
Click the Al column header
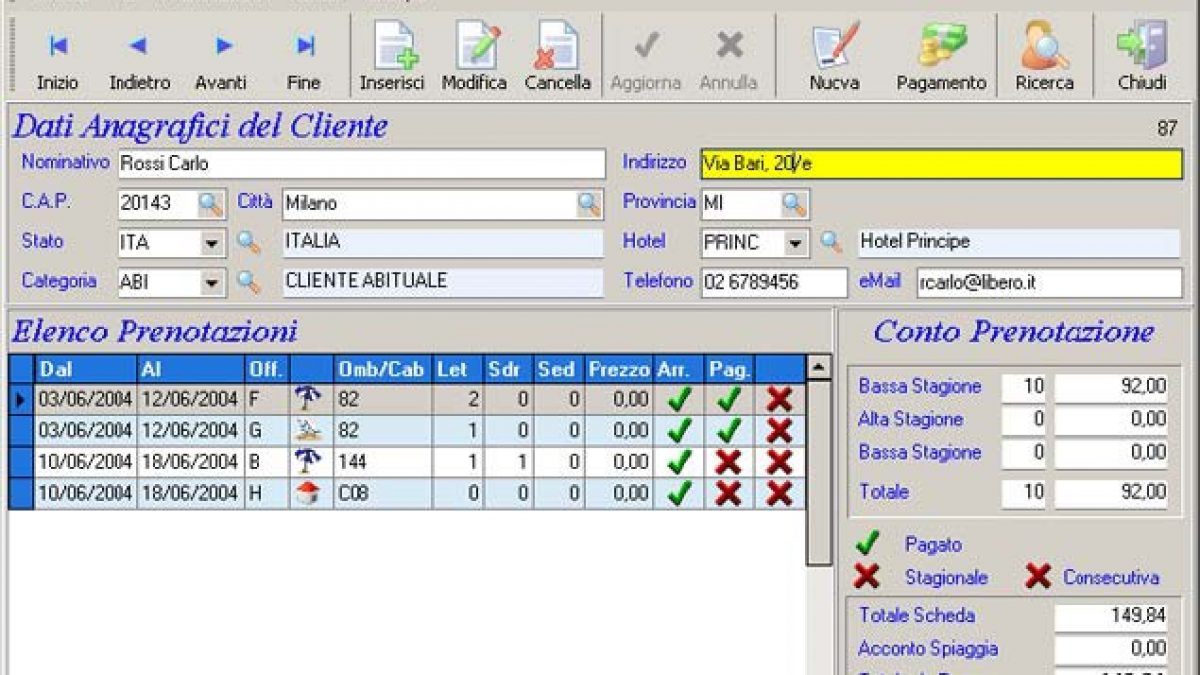[190, 369]
